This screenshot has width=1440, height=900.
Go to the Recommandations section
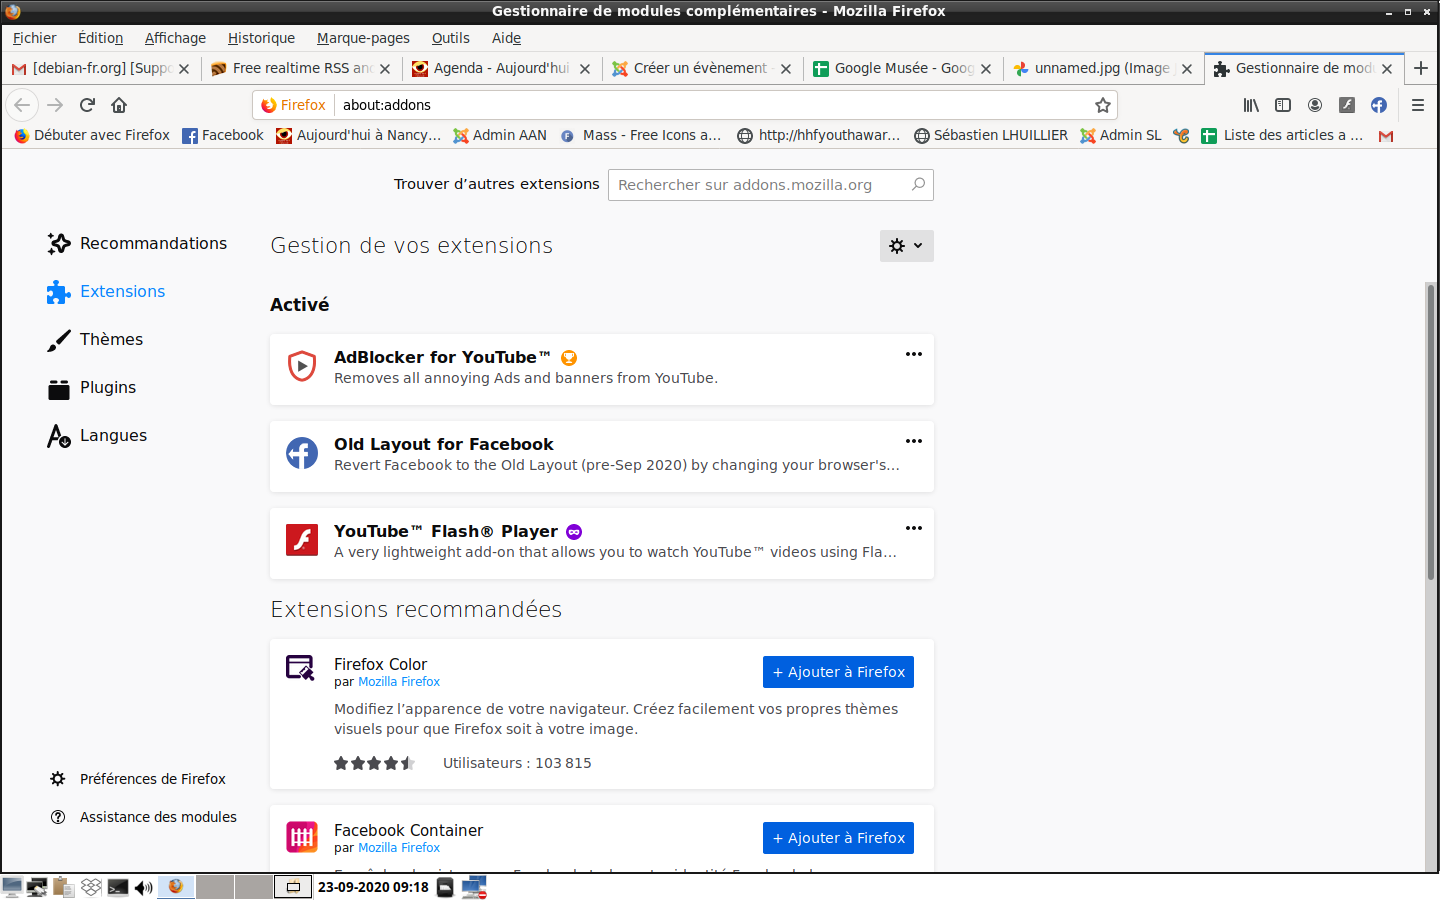click(x=138, y=243)
